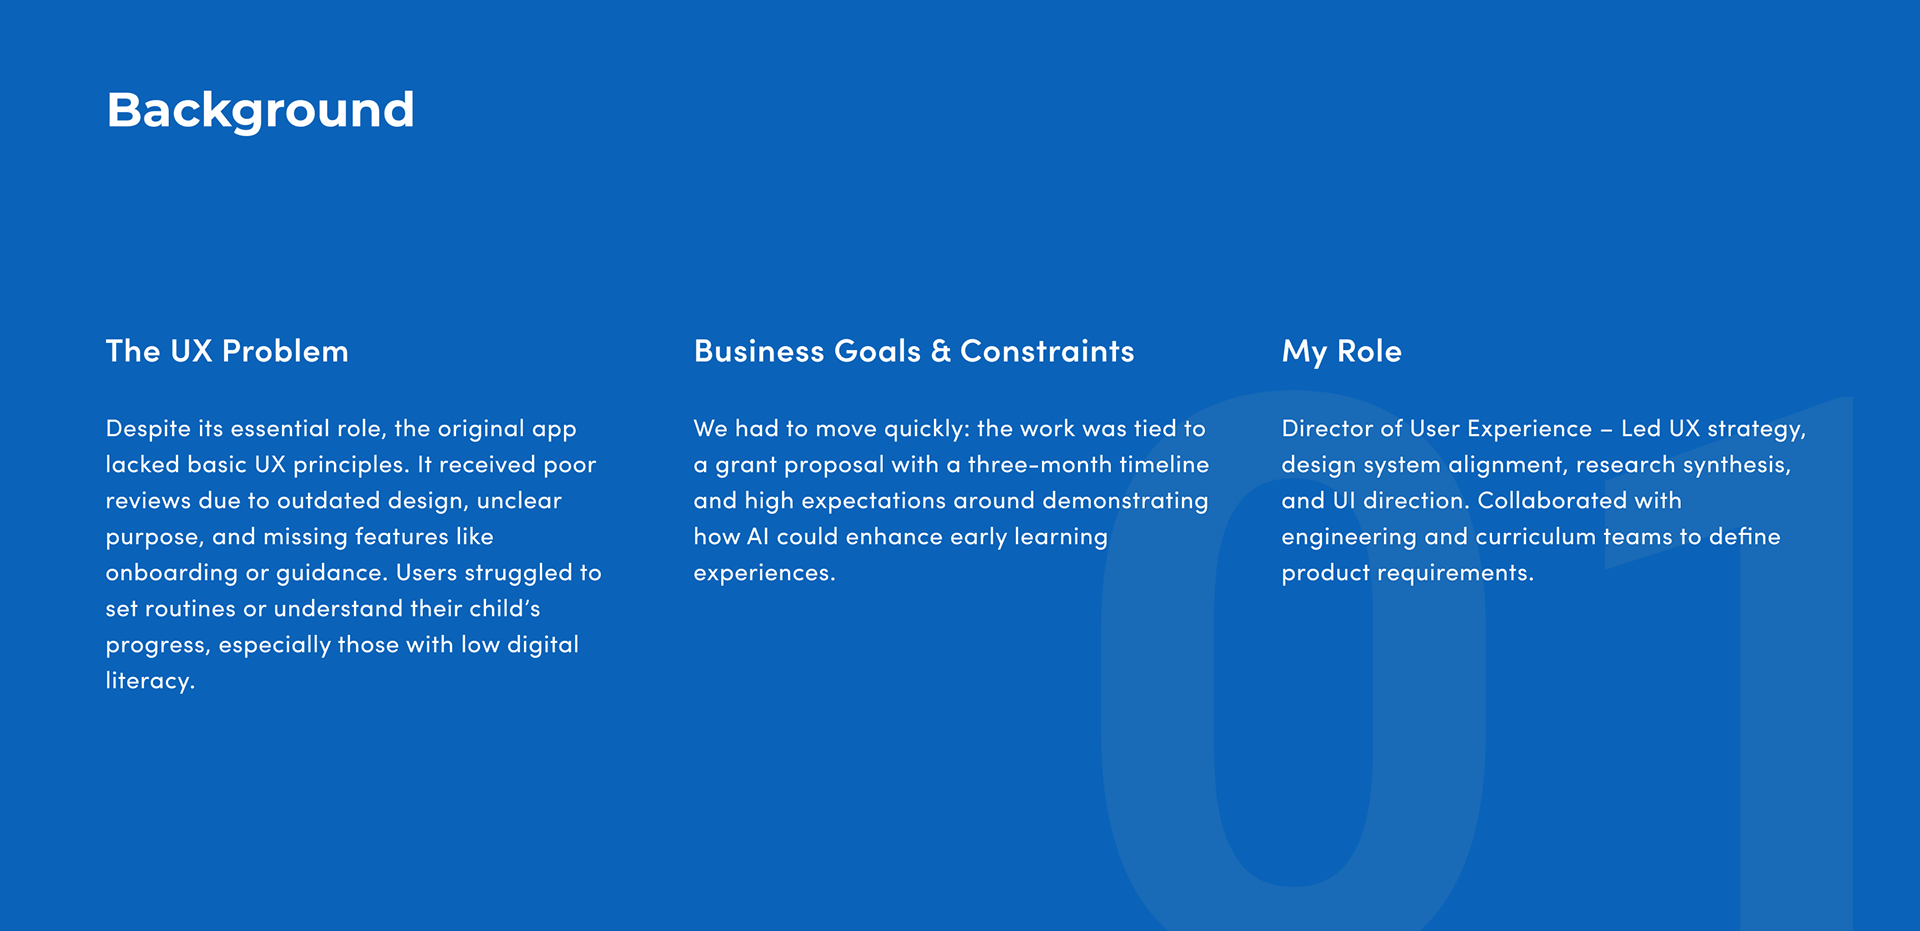Image resolution: width=1920 pixels, height=931 pixels.
Task: Click line 'and high expectations around demonstrating'
Action: [x=950, y=501]
